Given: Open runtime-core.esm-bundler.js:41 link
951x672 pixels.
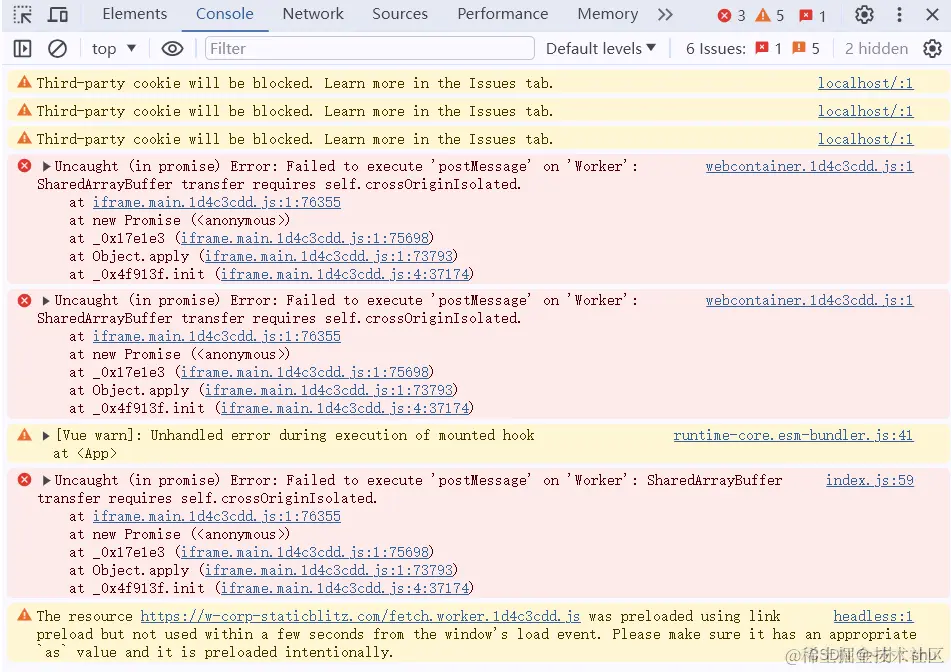Looking at the screenshot, I should (793, 435).
